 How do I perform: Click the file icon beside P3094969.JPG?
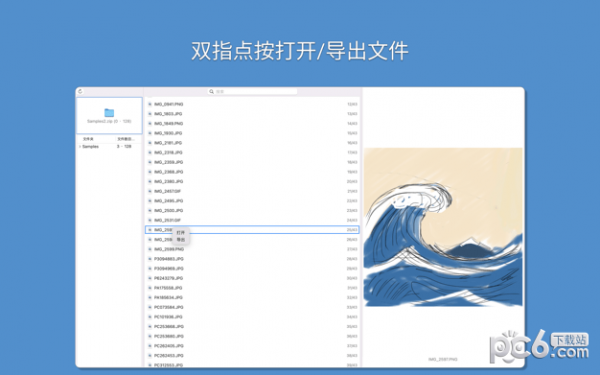pyautogui.click(x=150, y=269)
